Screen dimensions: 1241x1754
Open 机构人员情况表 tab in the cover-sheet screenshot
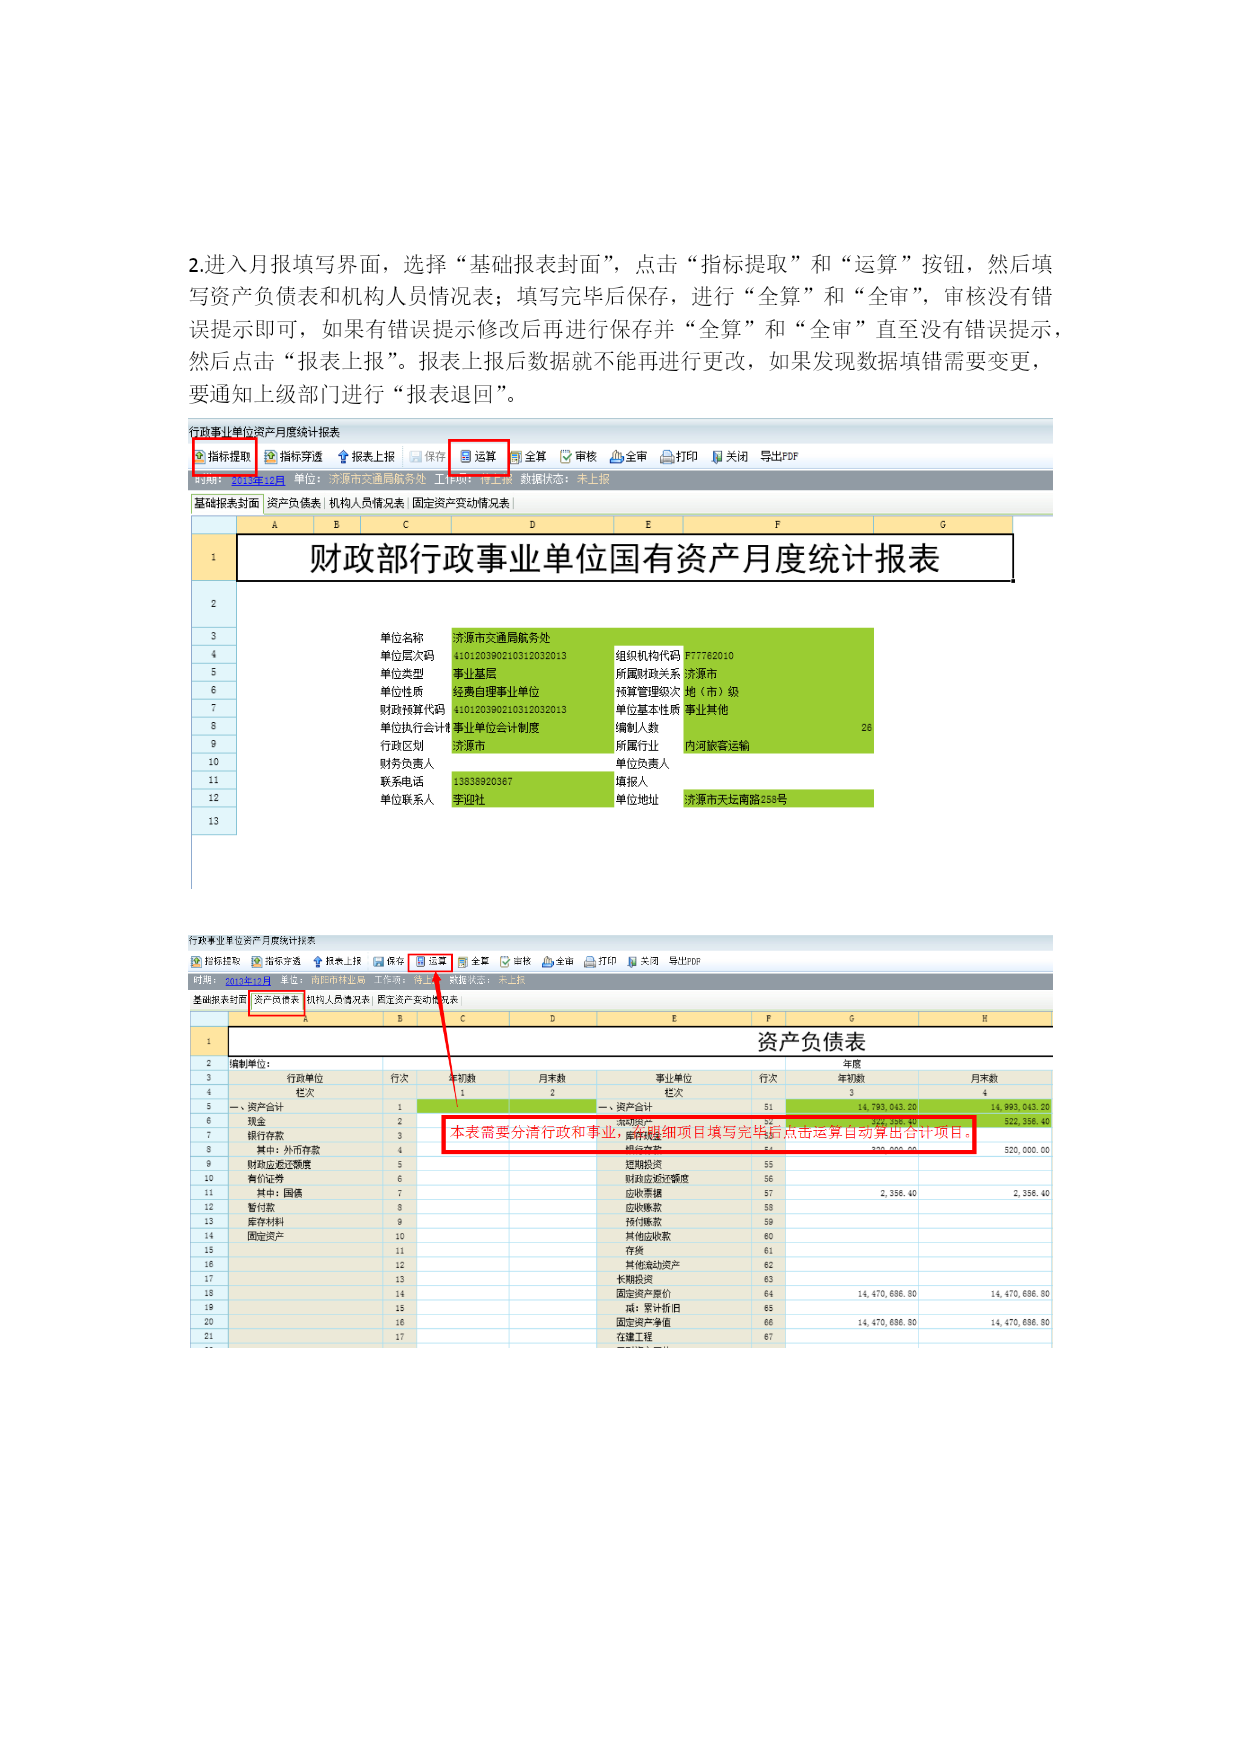pos(367,503)
